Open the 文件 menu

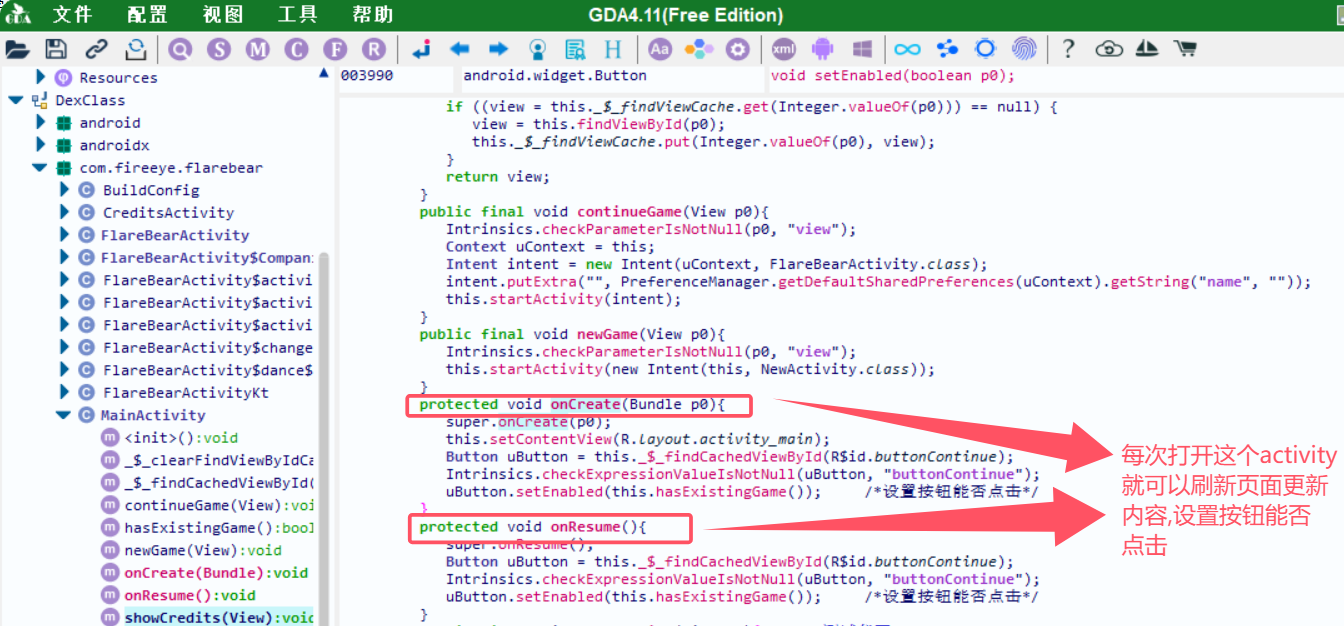[72, 15]
